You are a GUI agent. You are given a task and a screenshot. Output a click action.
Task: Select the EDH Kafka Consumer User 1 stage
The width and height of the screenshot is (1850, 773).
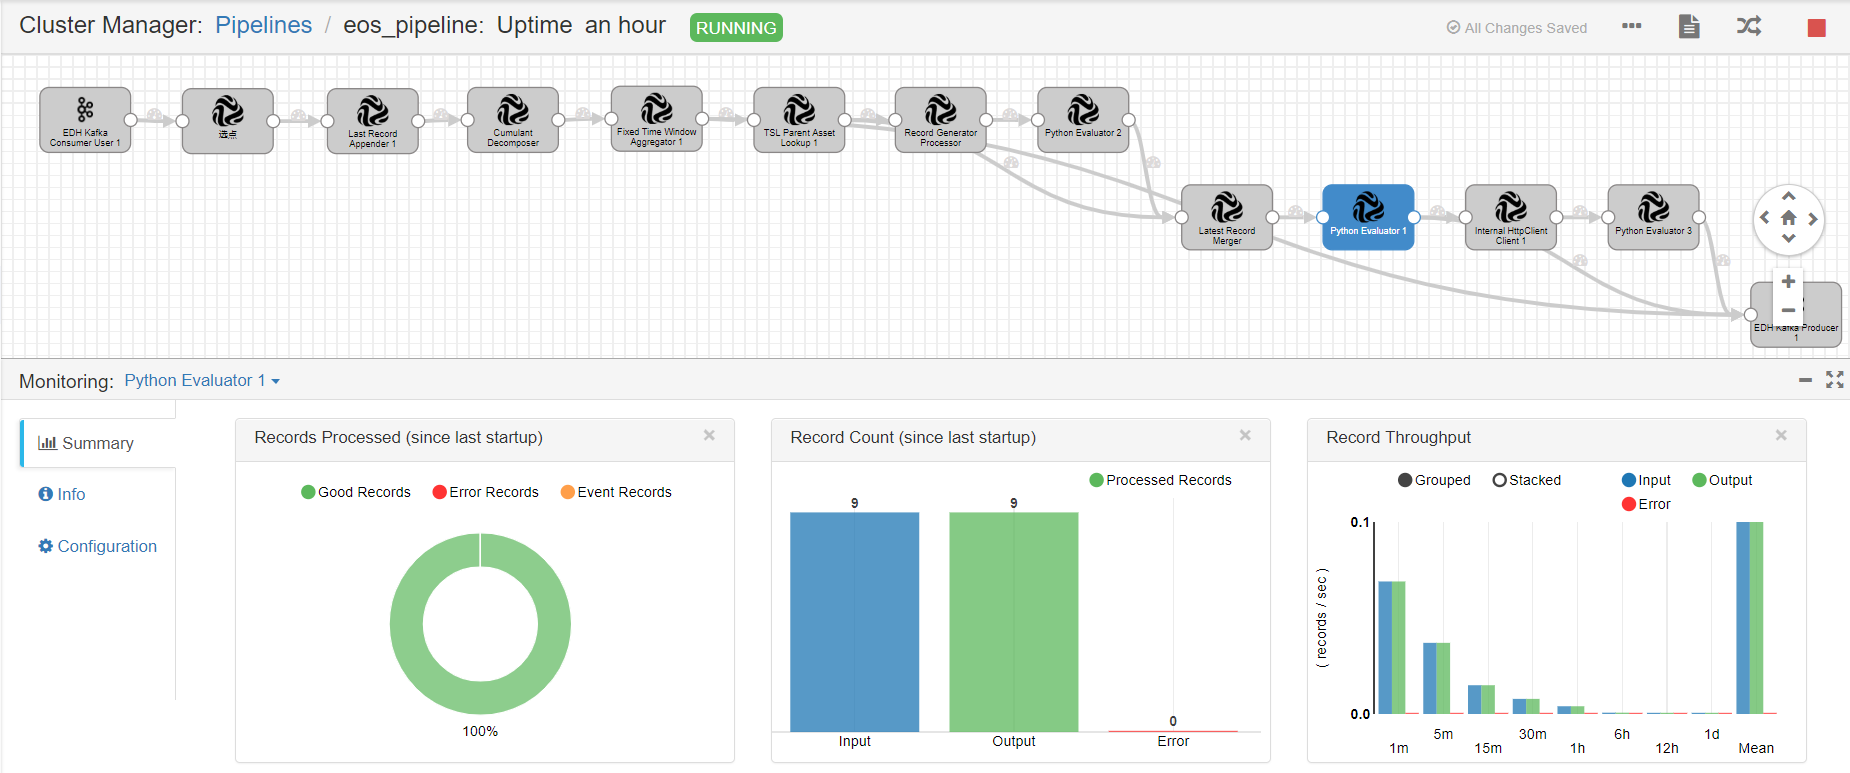point(85,120)
